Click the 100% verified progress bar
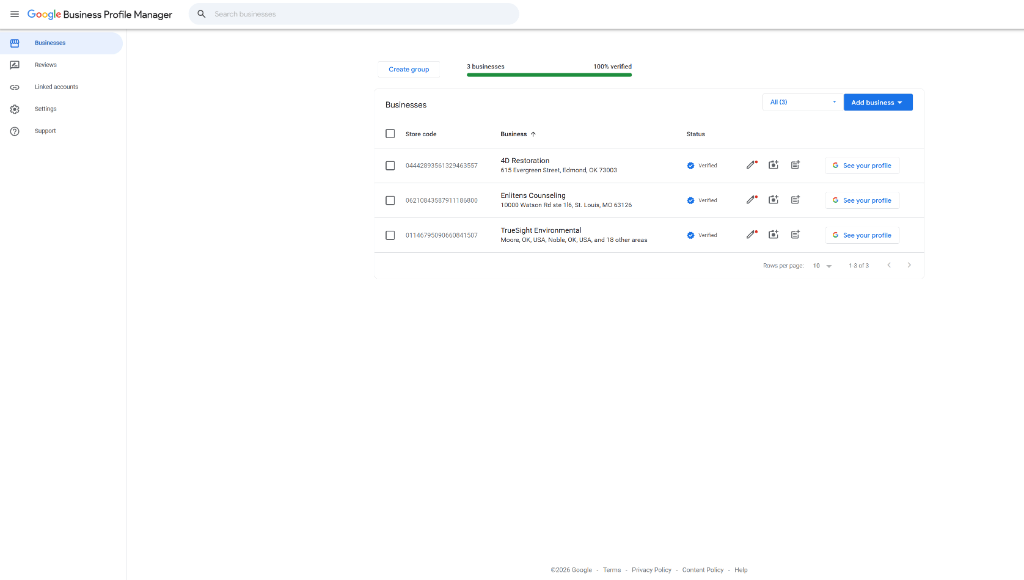This screenshot has width=1024, height=580. [x=549, y=74]
